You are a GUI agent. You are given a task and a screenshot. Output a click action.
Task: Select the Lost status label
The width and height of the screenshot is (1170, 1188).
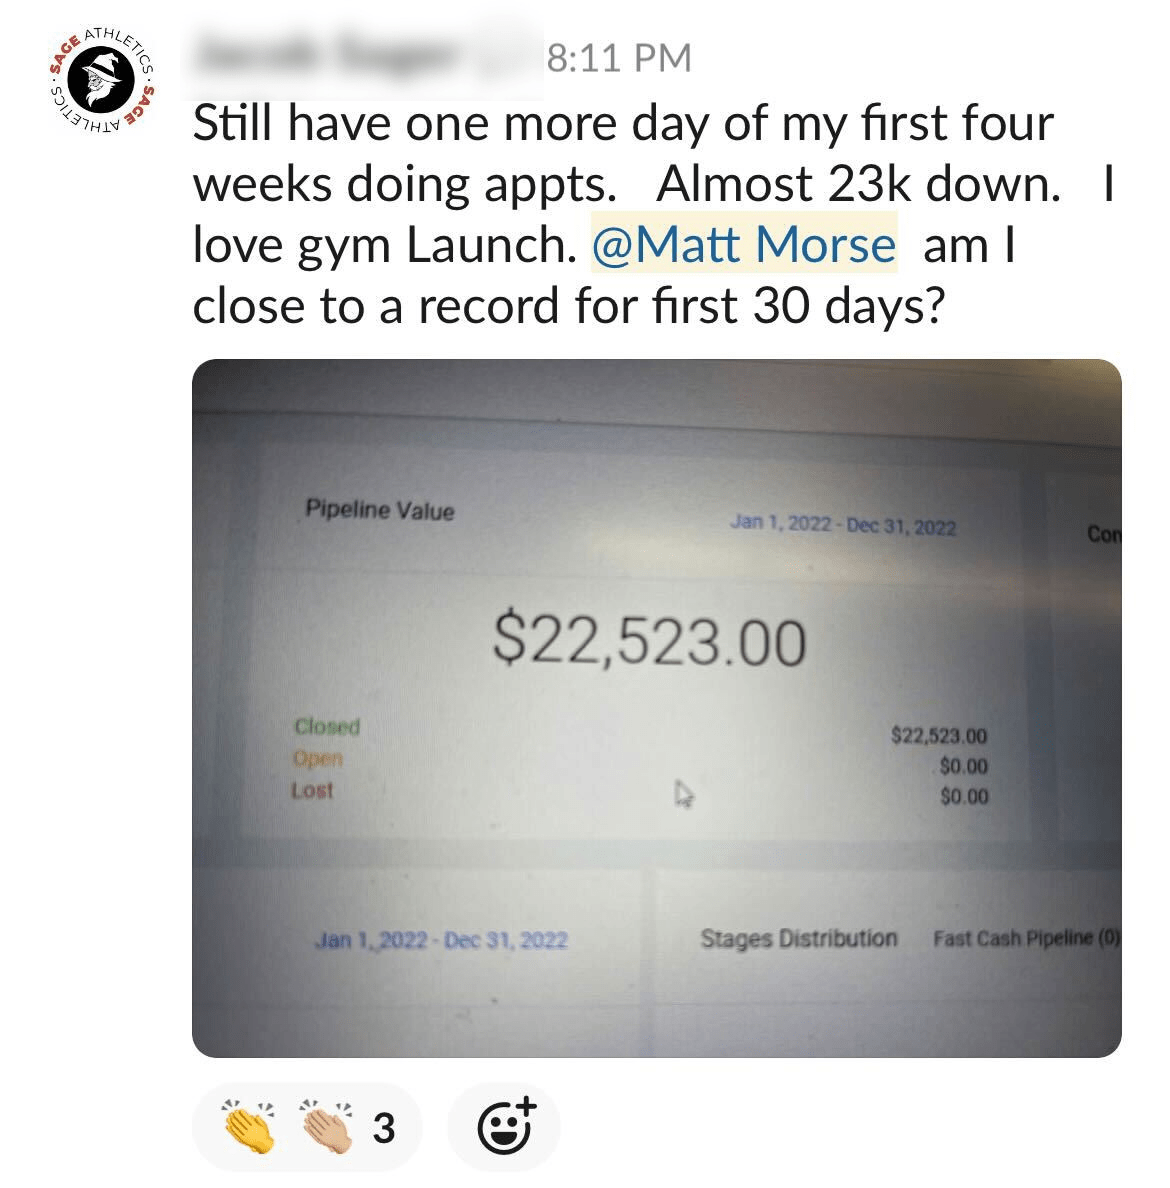pyautogui.click(x=312, y=790)
